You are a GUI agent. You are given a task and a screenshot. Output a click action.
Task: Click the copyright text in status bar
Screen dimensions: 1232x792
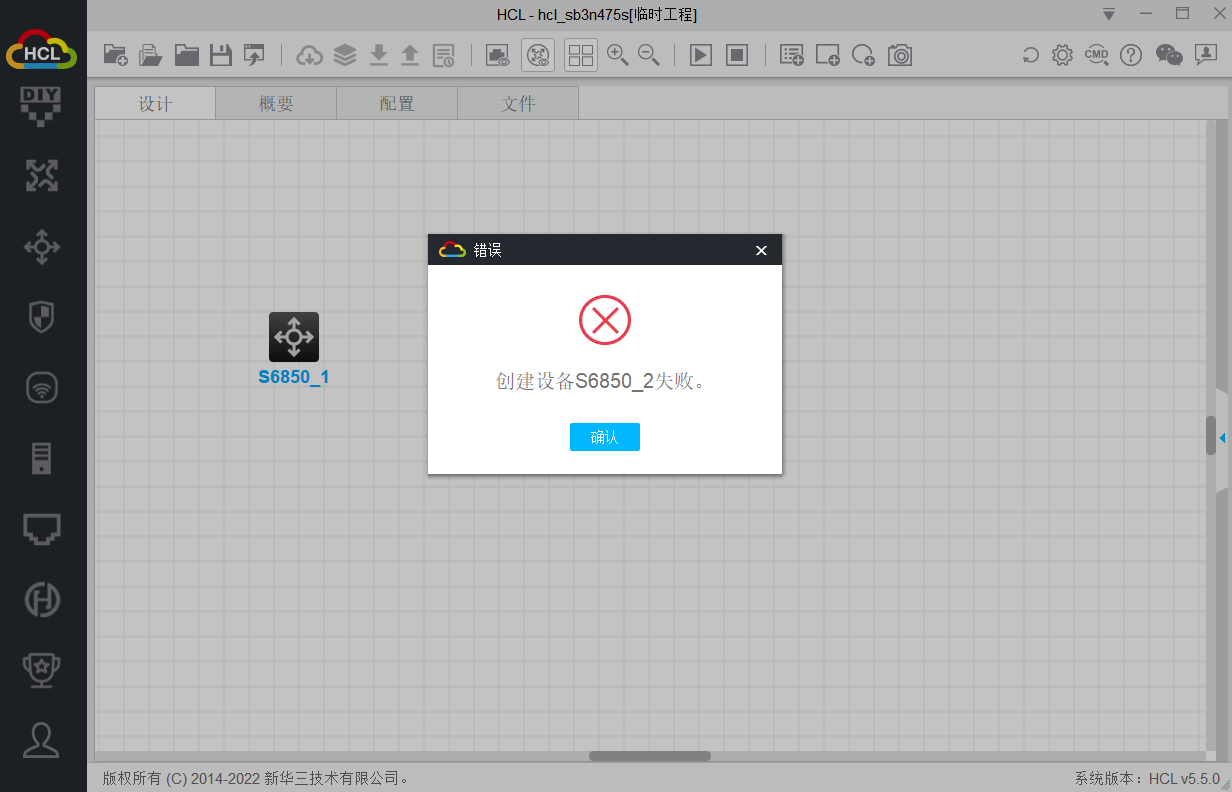point(256,778)
